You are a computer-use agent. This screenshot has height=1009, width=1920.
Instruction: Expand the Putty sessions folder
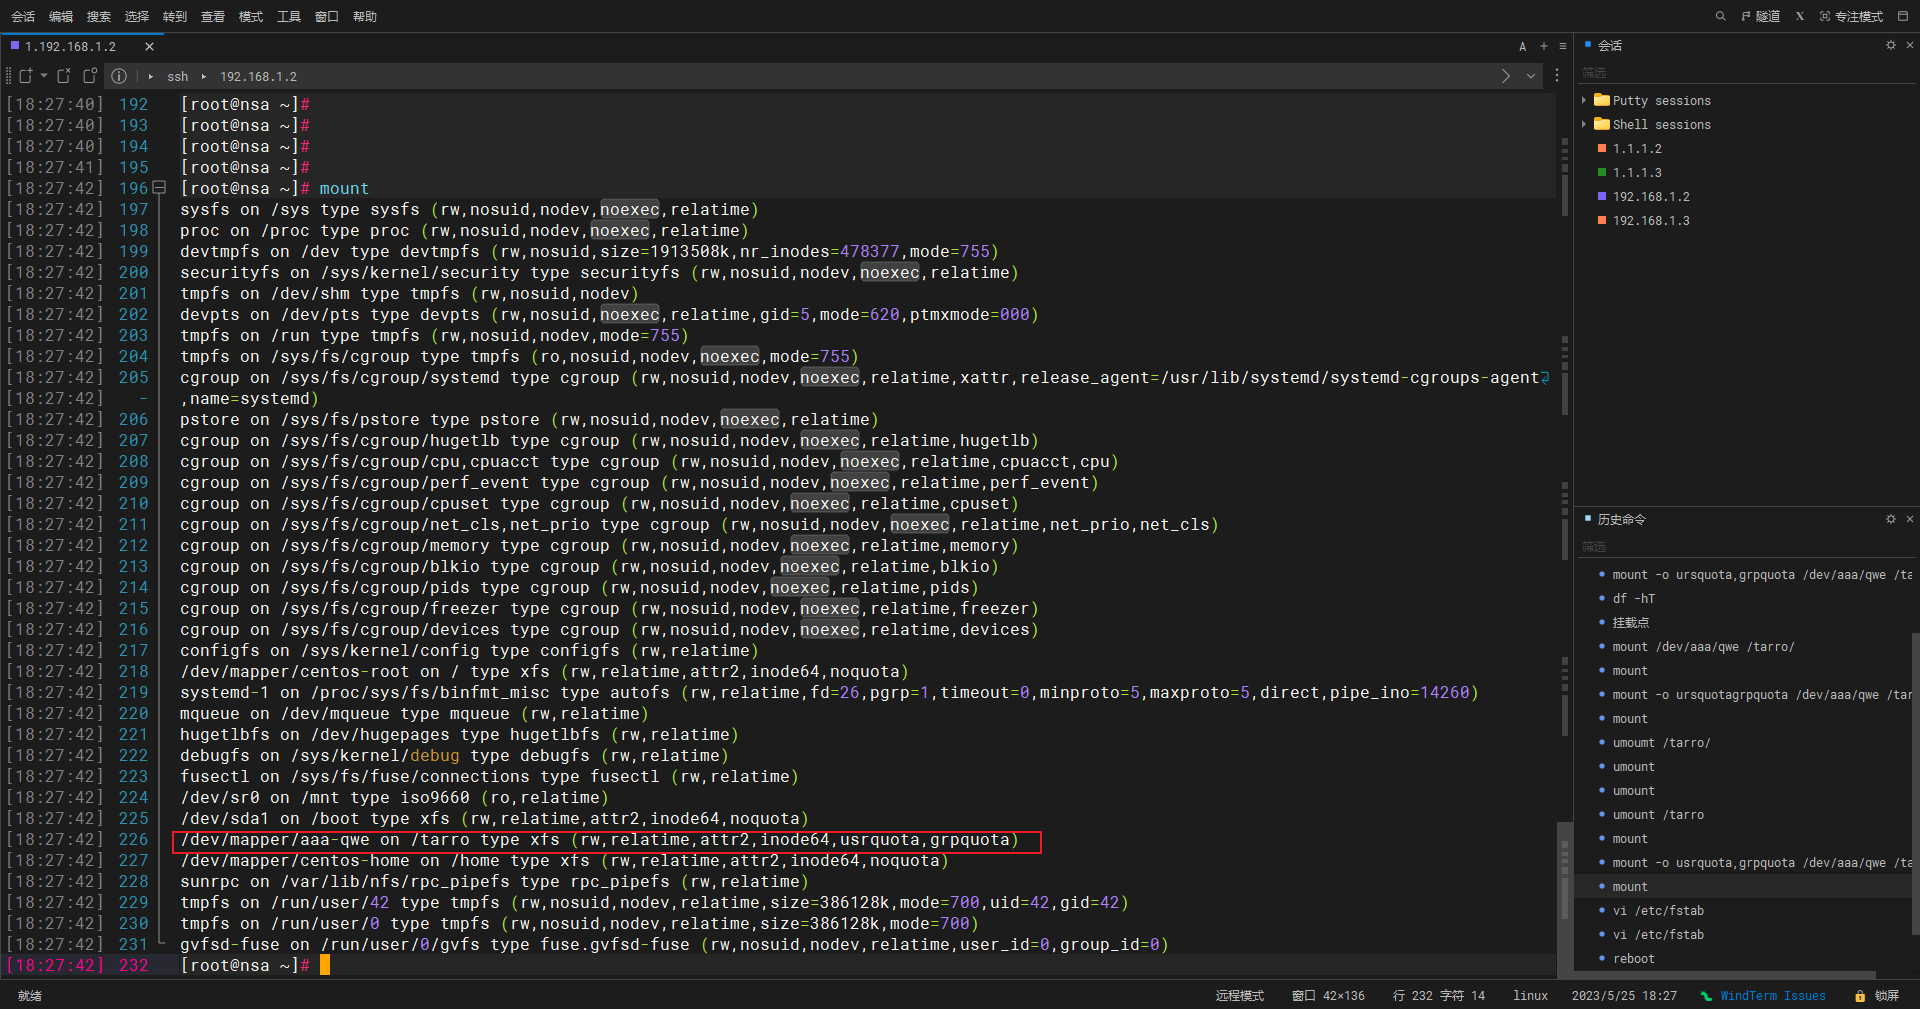coord(1585,100)
